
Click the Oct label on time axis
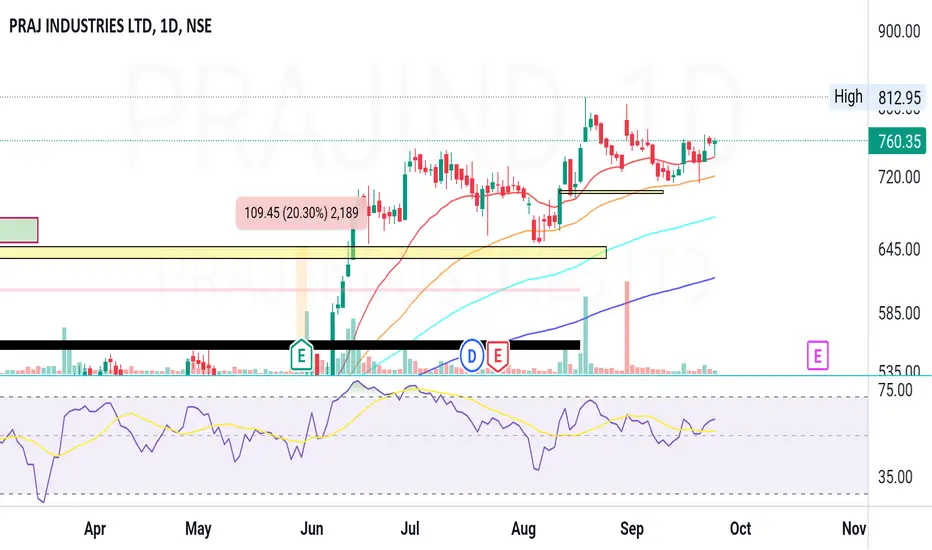[741, 528]
